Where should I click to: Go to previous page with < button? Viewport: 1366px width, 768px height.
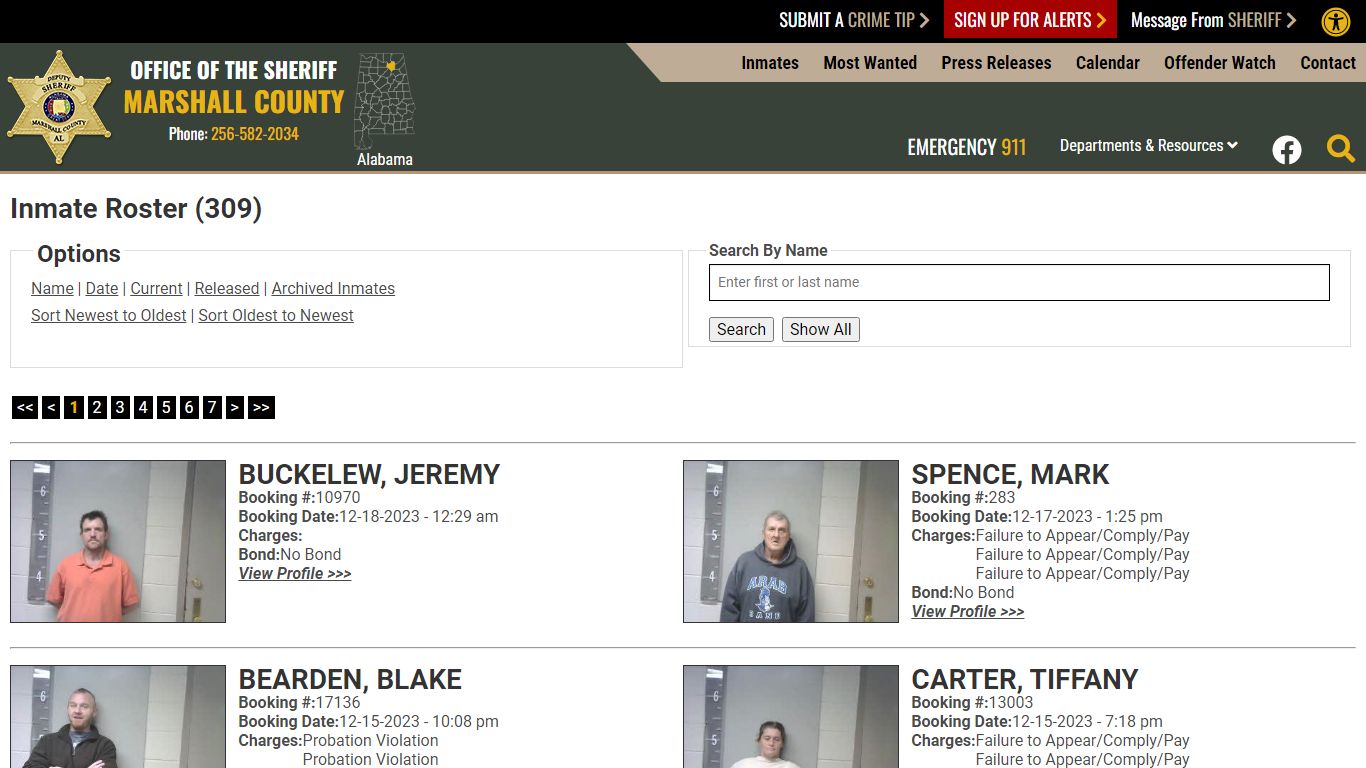pyautogui.click(x=51, y=407)
